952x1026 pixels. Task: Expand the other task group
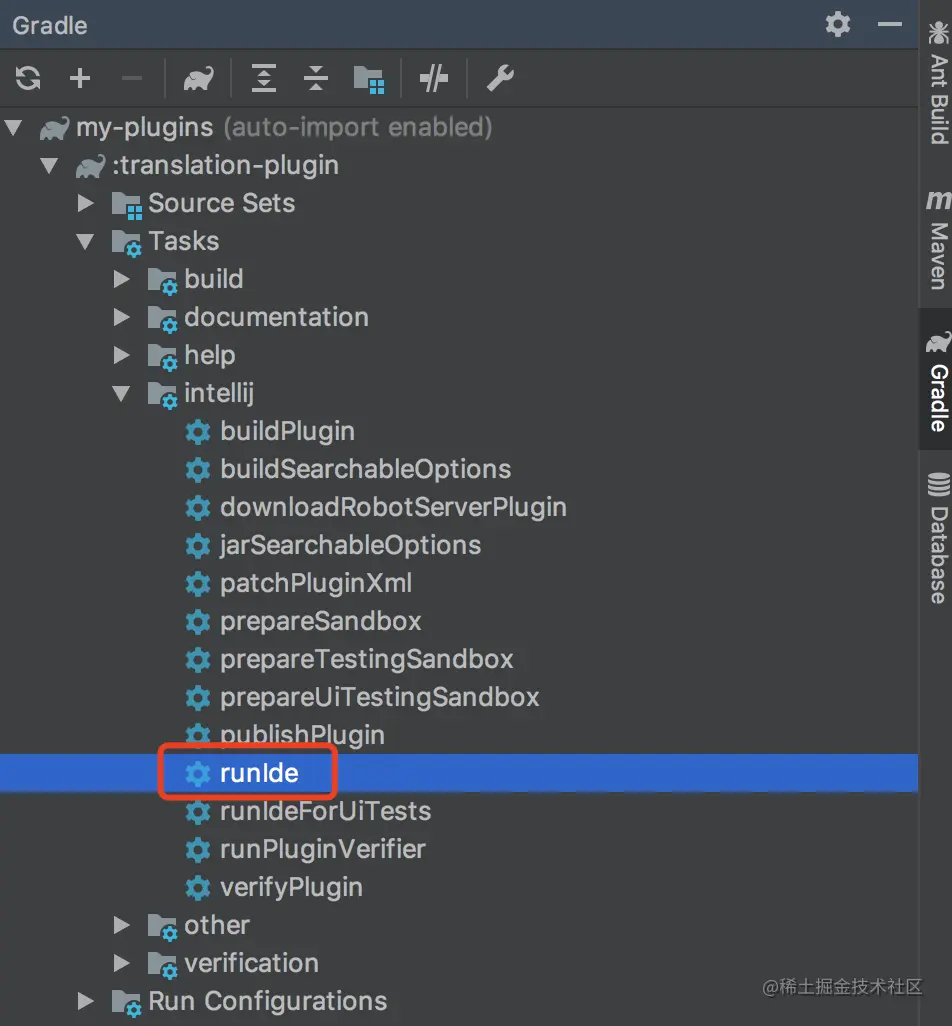pyautogui.click(x=122, y=925)
